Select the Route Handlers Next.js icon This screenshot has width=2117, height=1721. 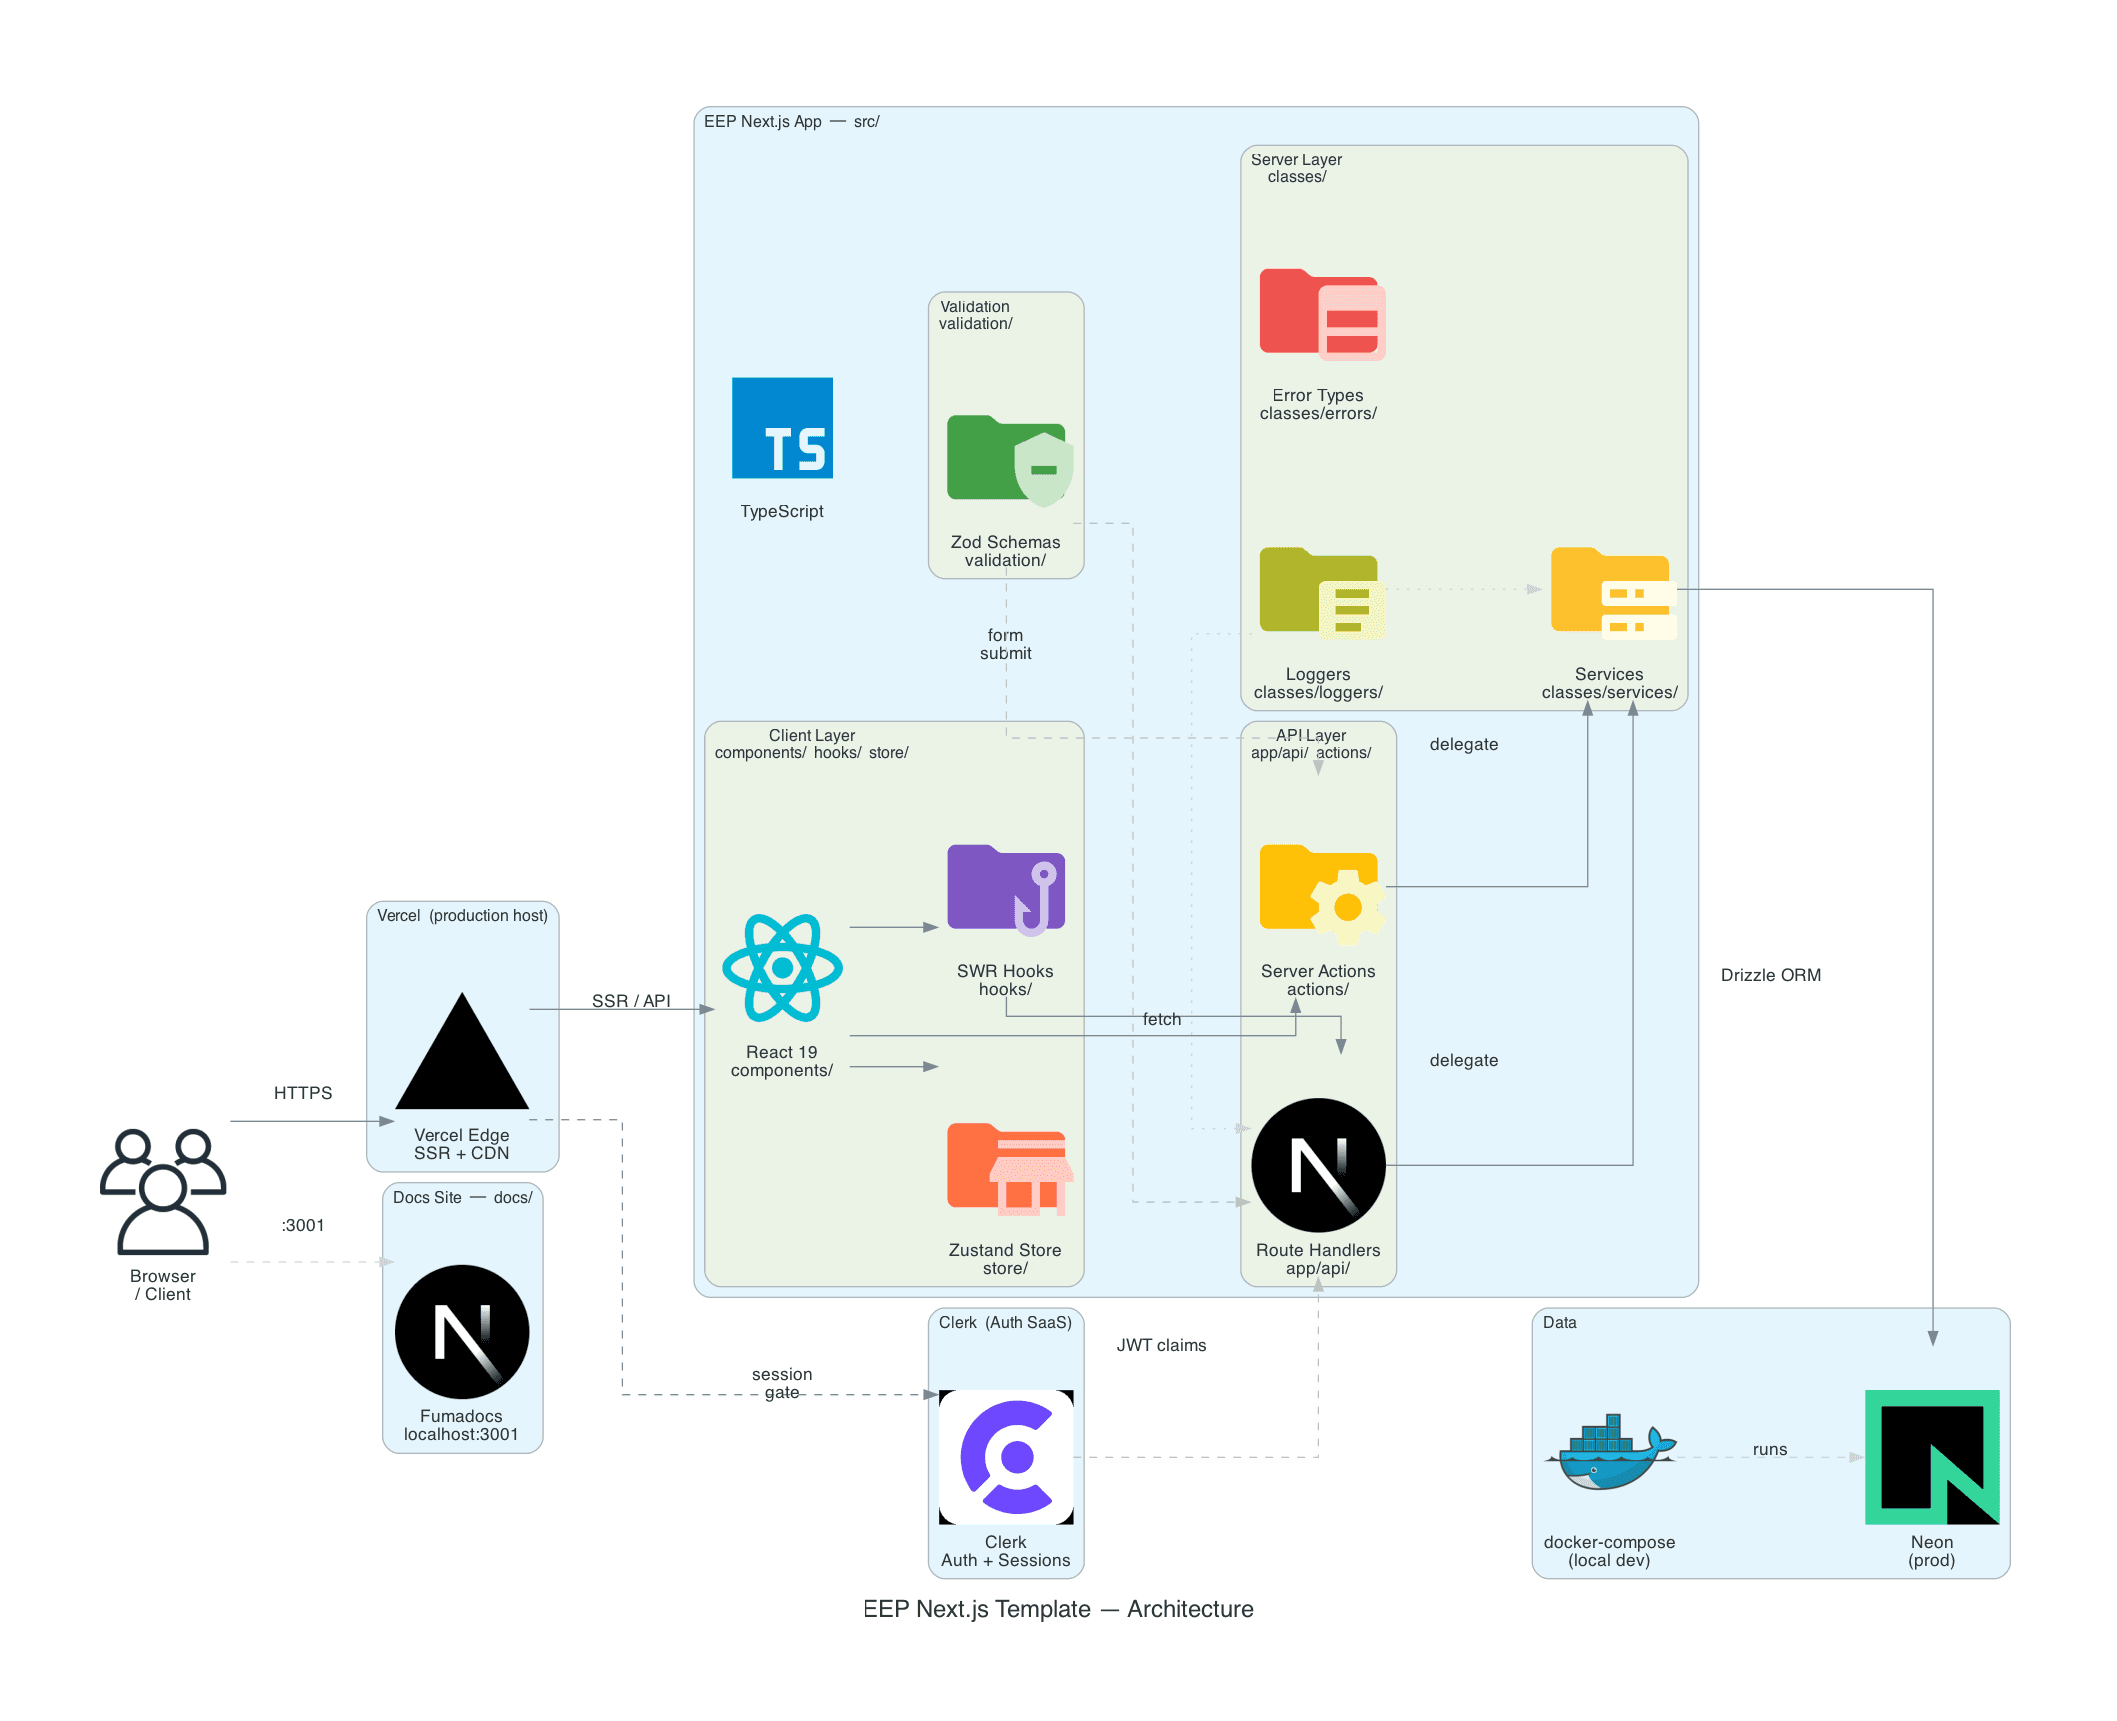click(1318, 1165)
